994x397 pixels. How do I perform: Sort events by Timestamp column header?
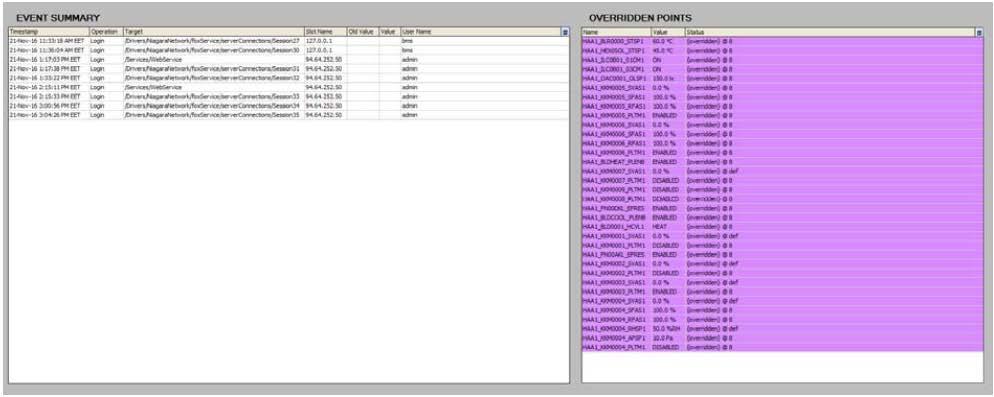[49, 31]
